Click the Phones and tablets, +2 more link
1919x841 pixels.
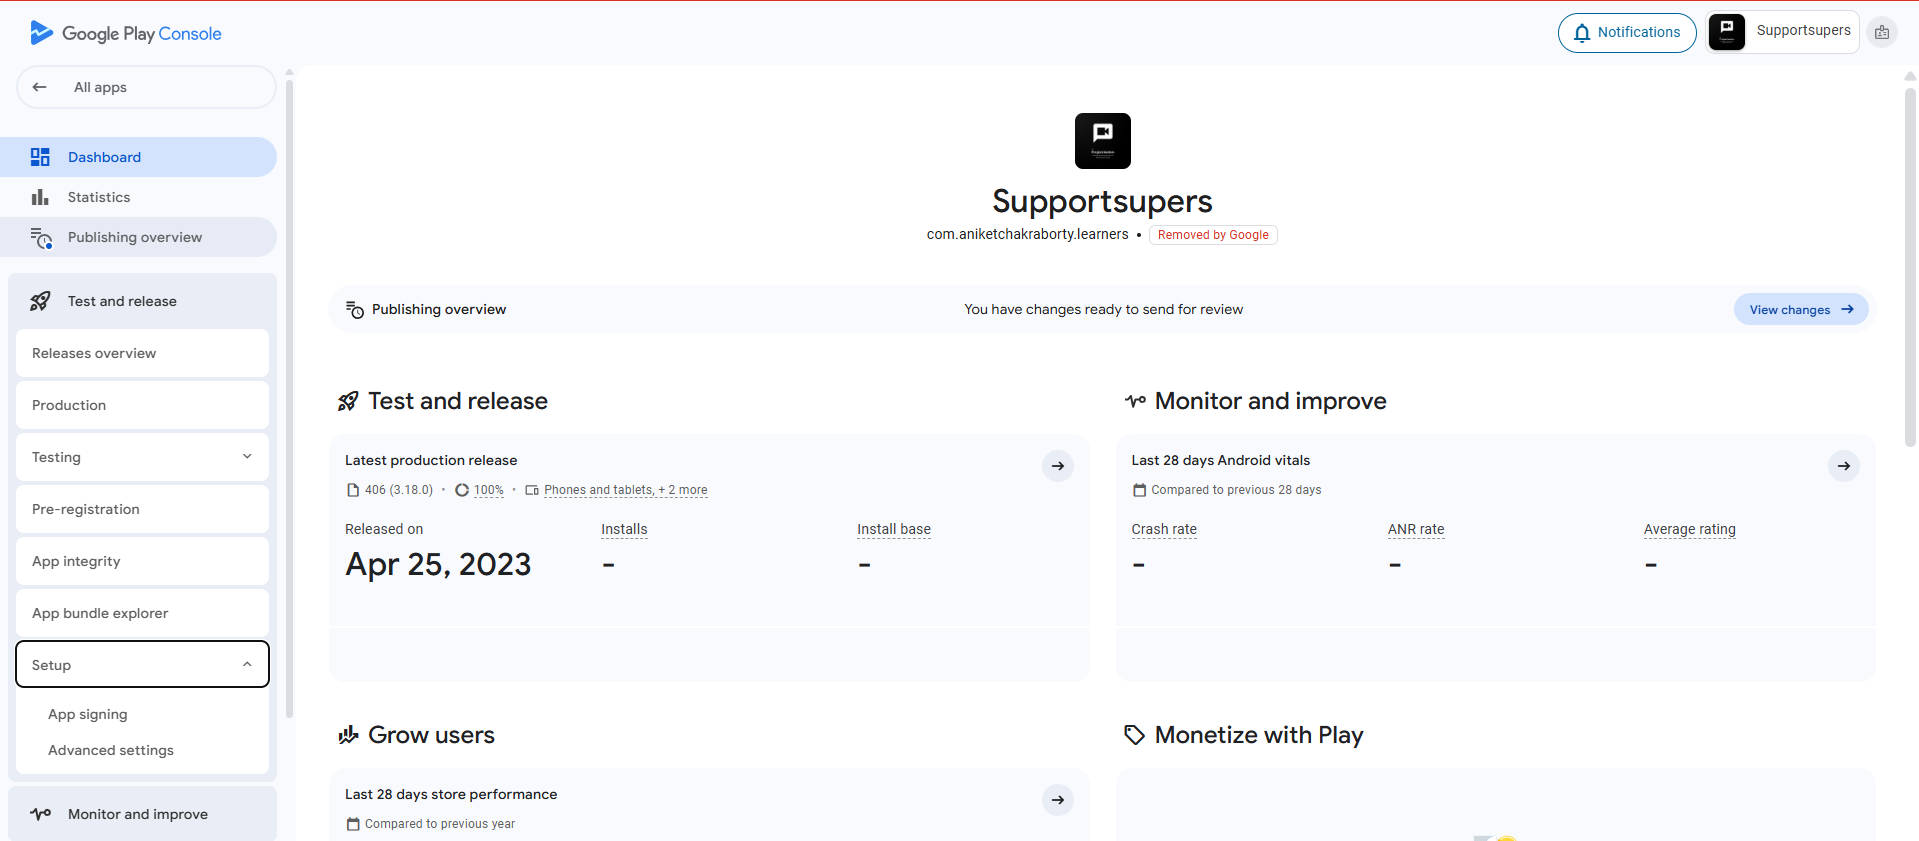pyautogui.click(x=625, y=490)
